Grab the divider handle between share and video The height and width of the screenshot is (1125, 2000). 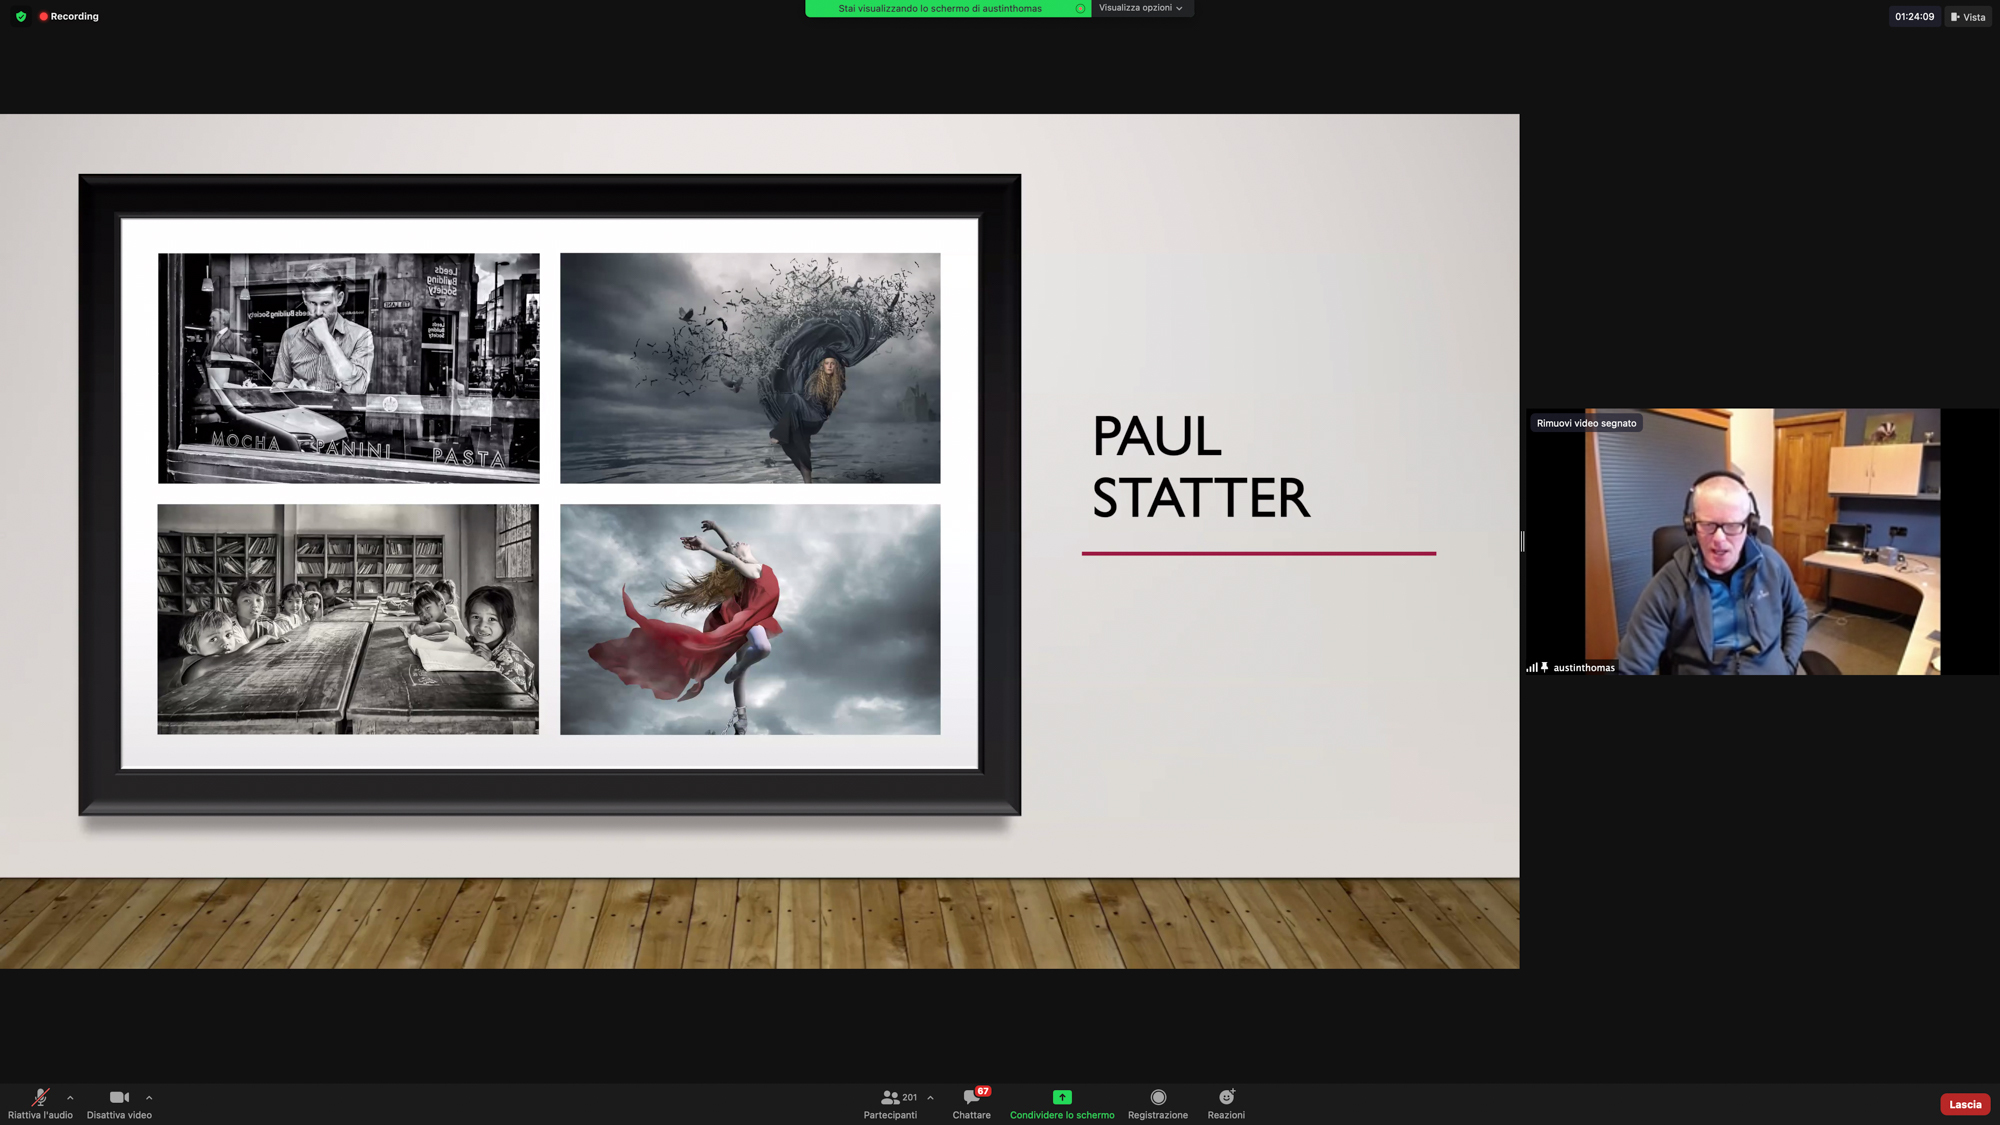[x=1522, y=541]
